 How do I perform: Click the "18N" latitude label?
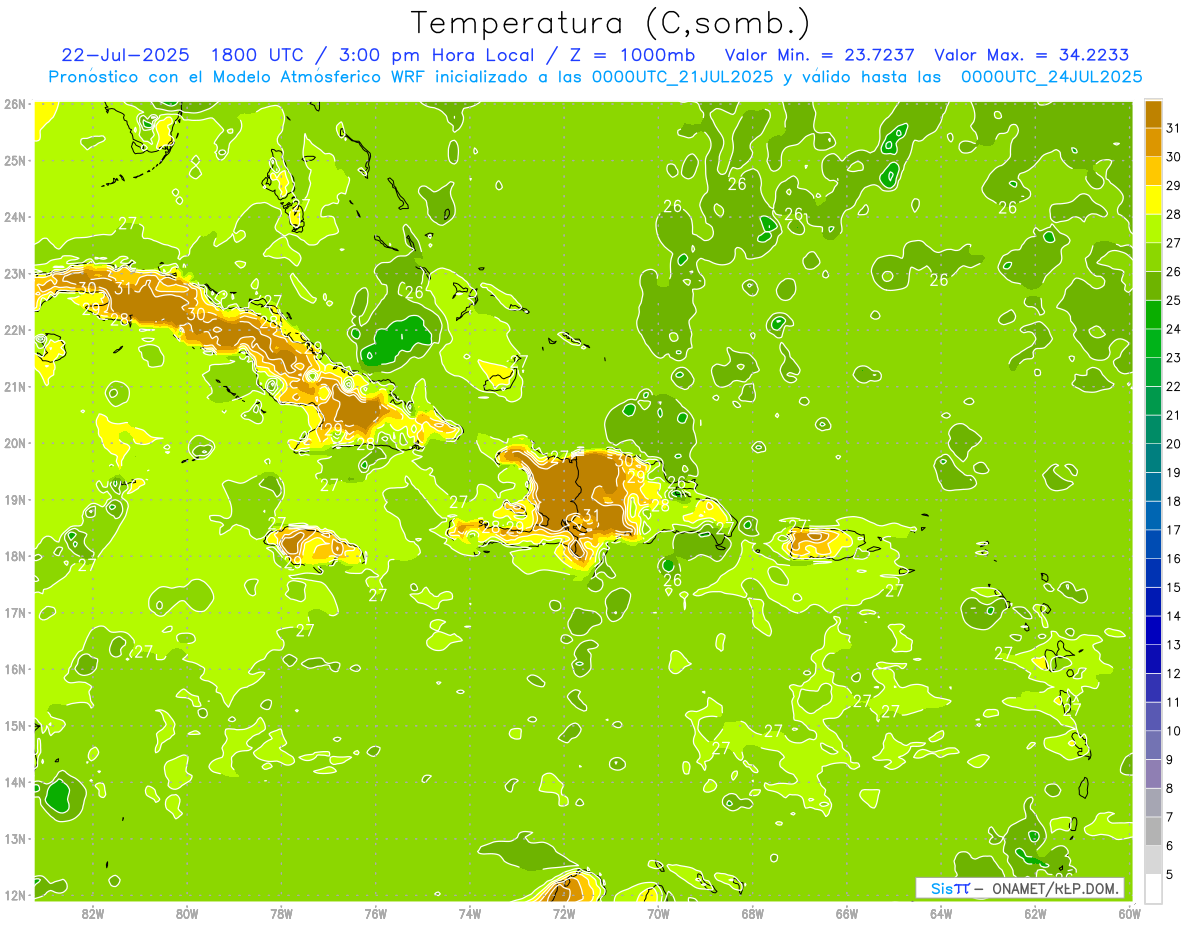pos(14,556)
